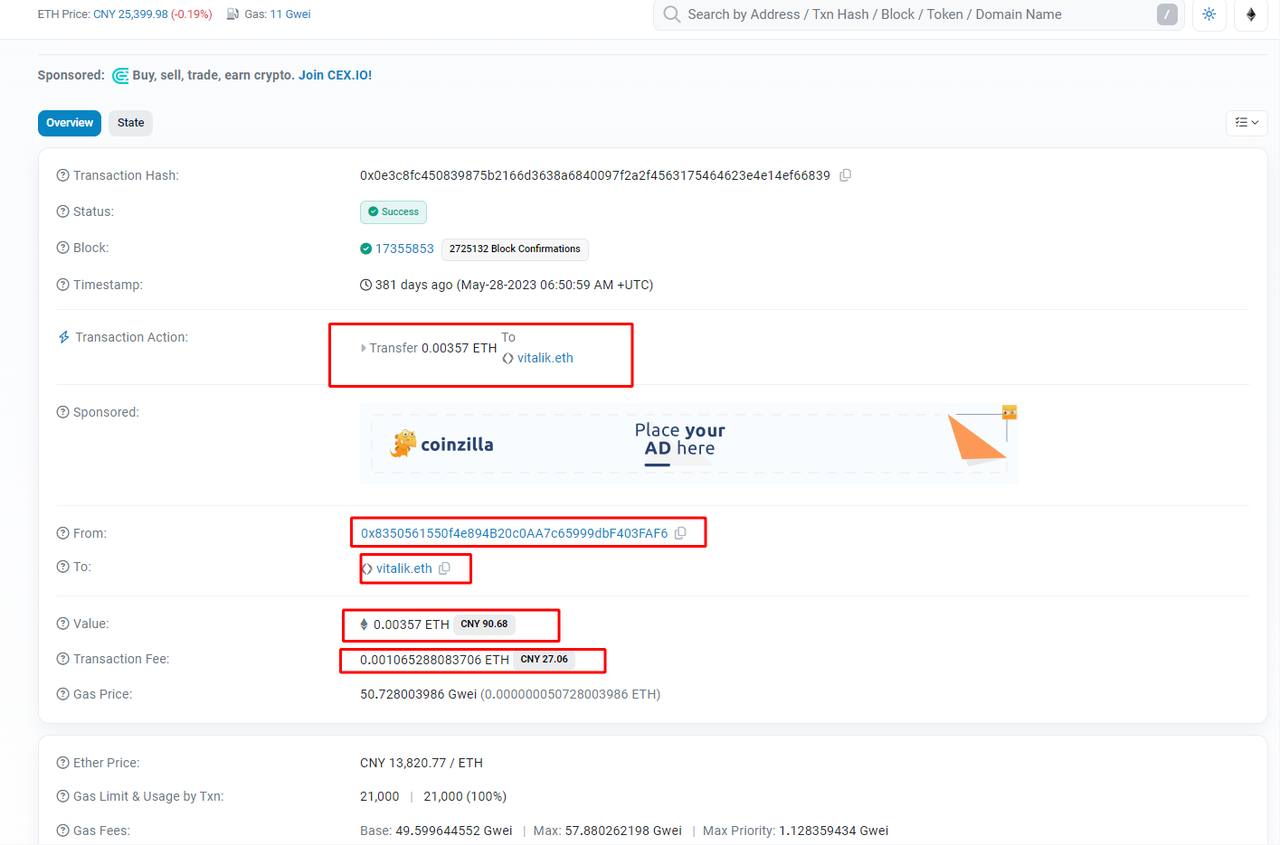
Task: Click the Coinzilla Place your AD banner
Action: [x=688, y=444]
